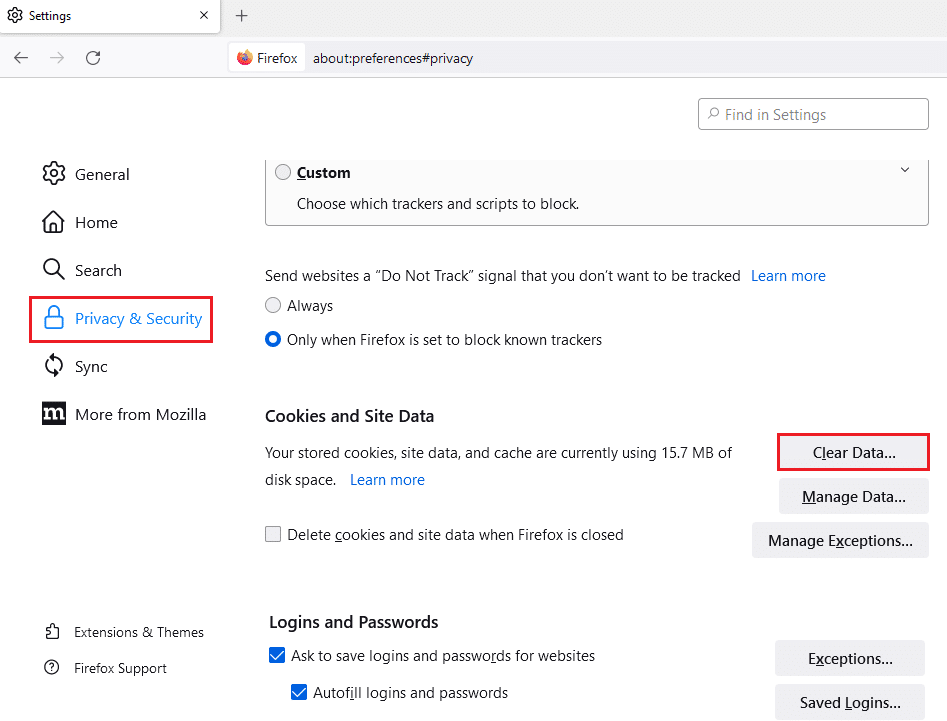This screenshot has height=721, width=947.
Task: Open Firefox Support link
Action: click(120, 668)
